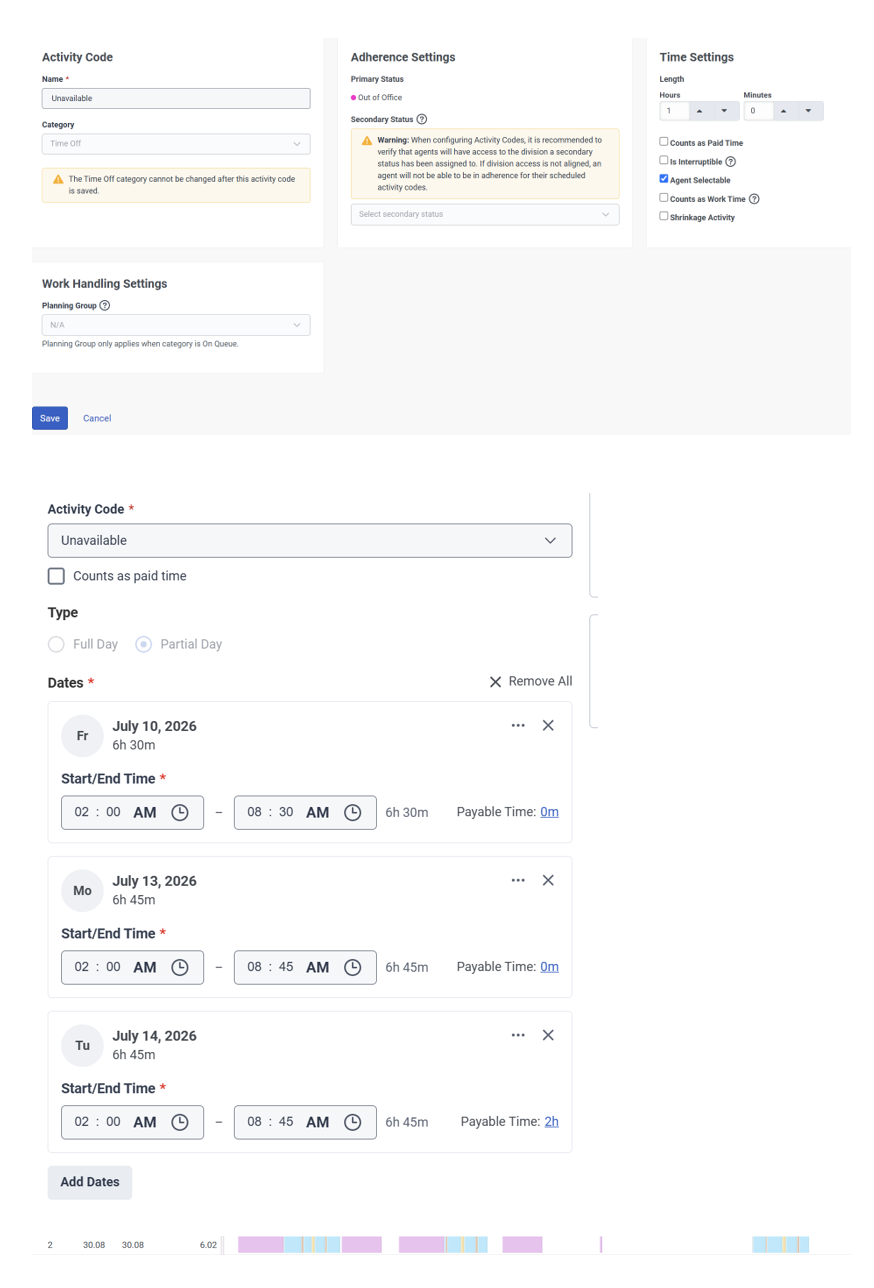Click the Mo day badge for July 13
The image size is (874, 1288).
(x=82, y=891)
